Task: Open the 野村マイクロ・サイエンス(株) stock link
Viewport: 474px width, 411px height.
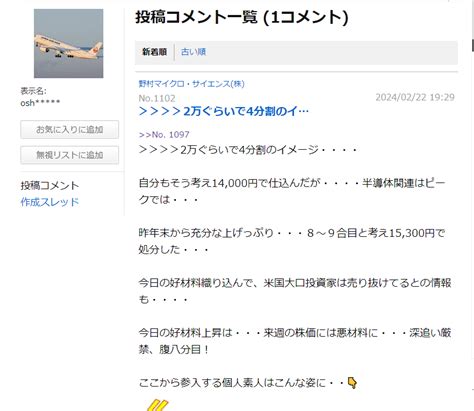Action: pyautogui.click(x=191, y=84)
